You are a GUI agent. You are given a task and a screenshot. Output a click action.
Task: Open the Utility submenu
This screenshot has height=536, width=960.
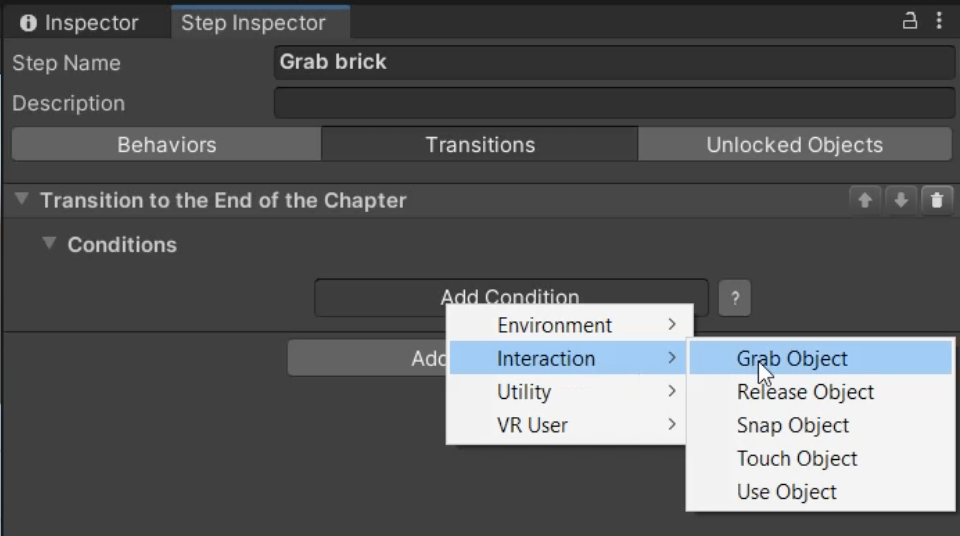click(x=570, y=392)
